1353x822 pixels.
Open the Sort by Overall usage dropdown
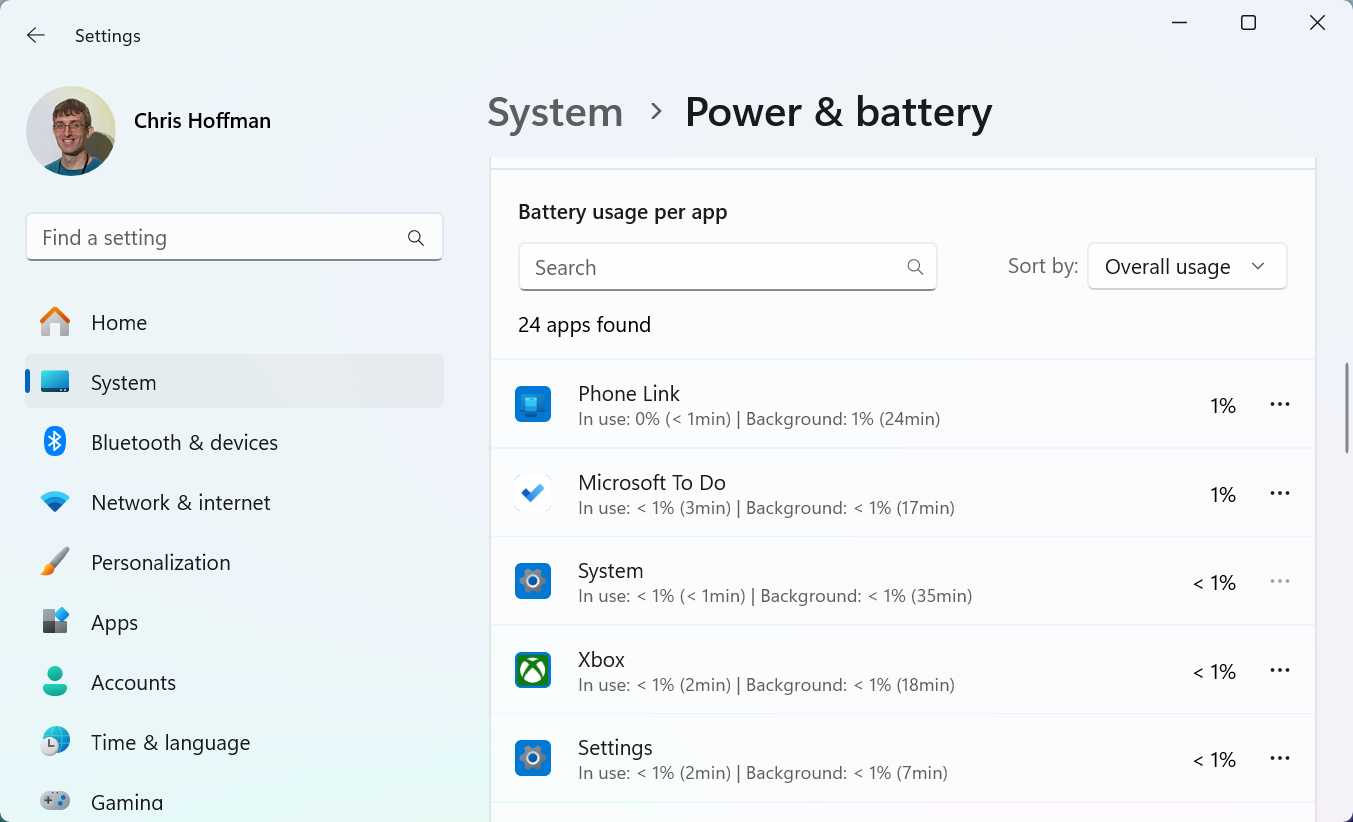pyautogui.click(x=1187, y=266)
